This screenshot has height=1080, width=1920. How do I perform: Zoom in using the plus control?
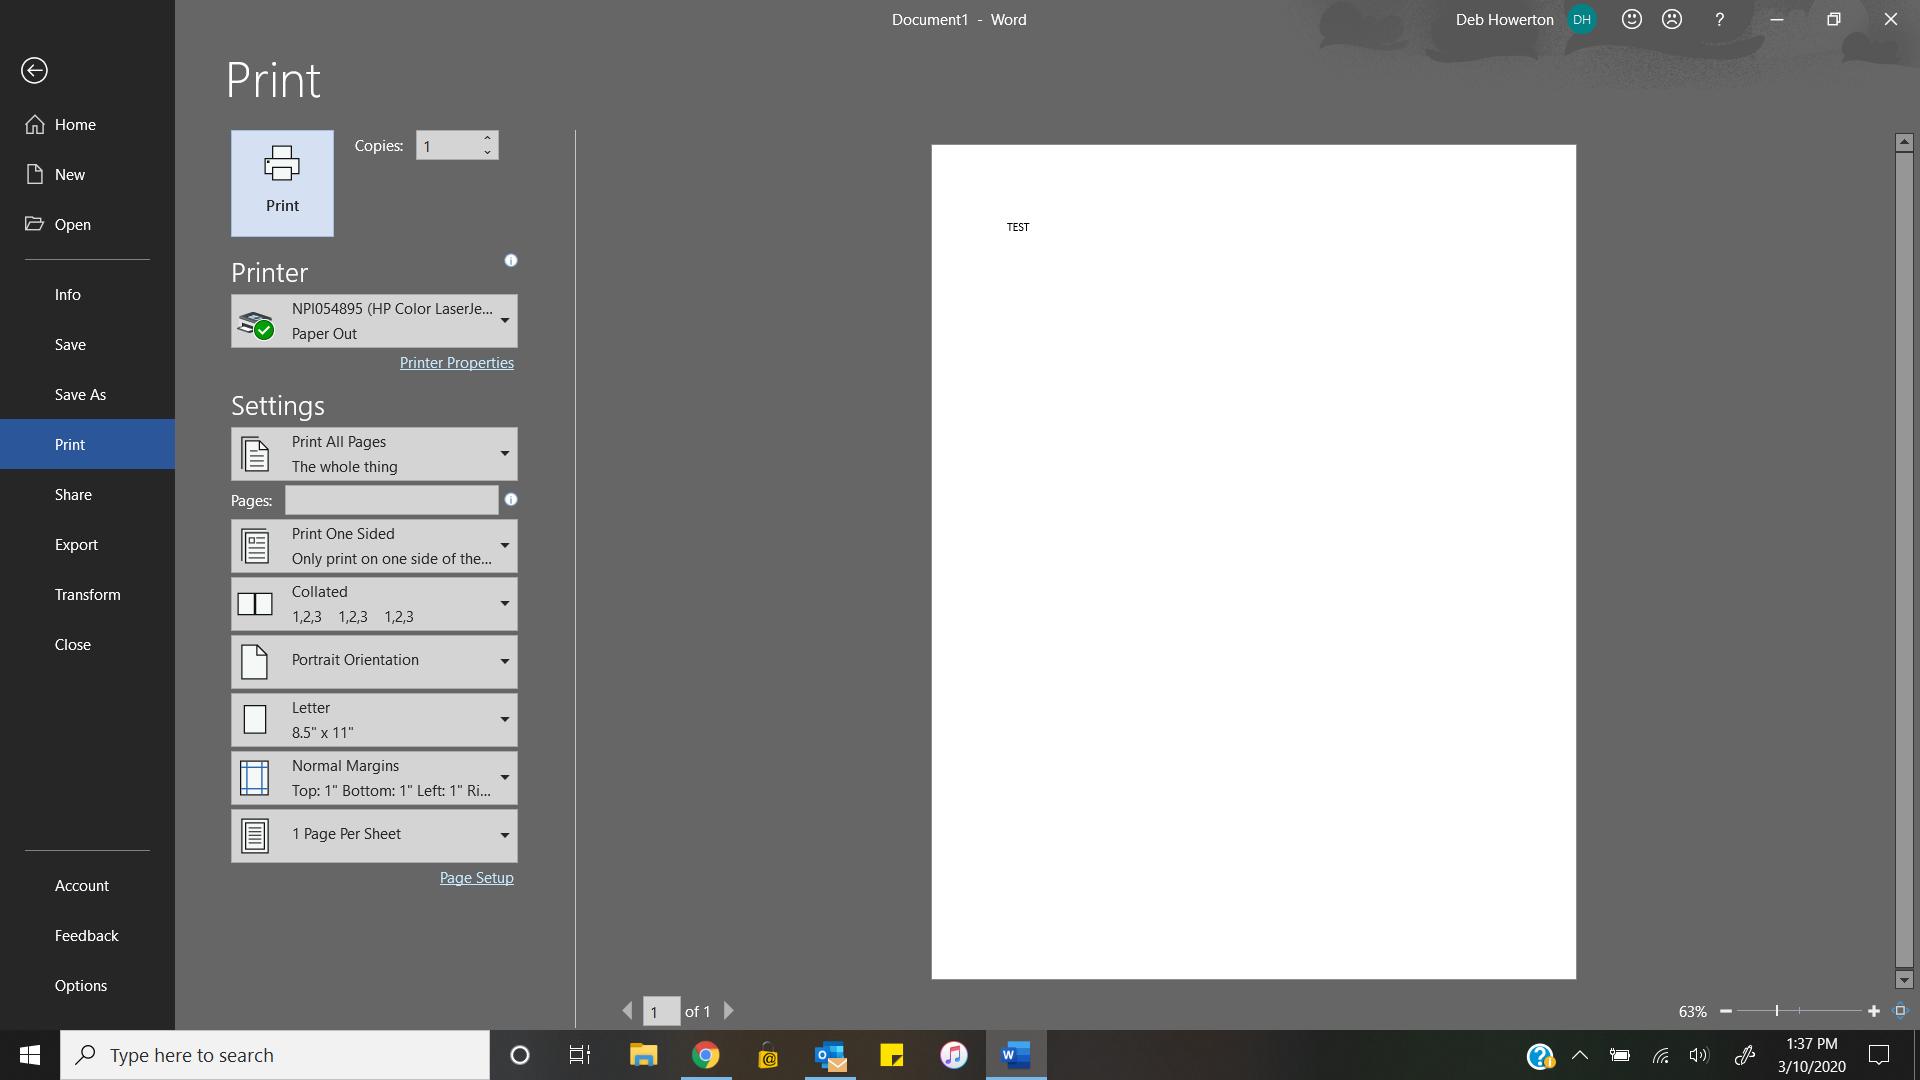[1870, 1011]
